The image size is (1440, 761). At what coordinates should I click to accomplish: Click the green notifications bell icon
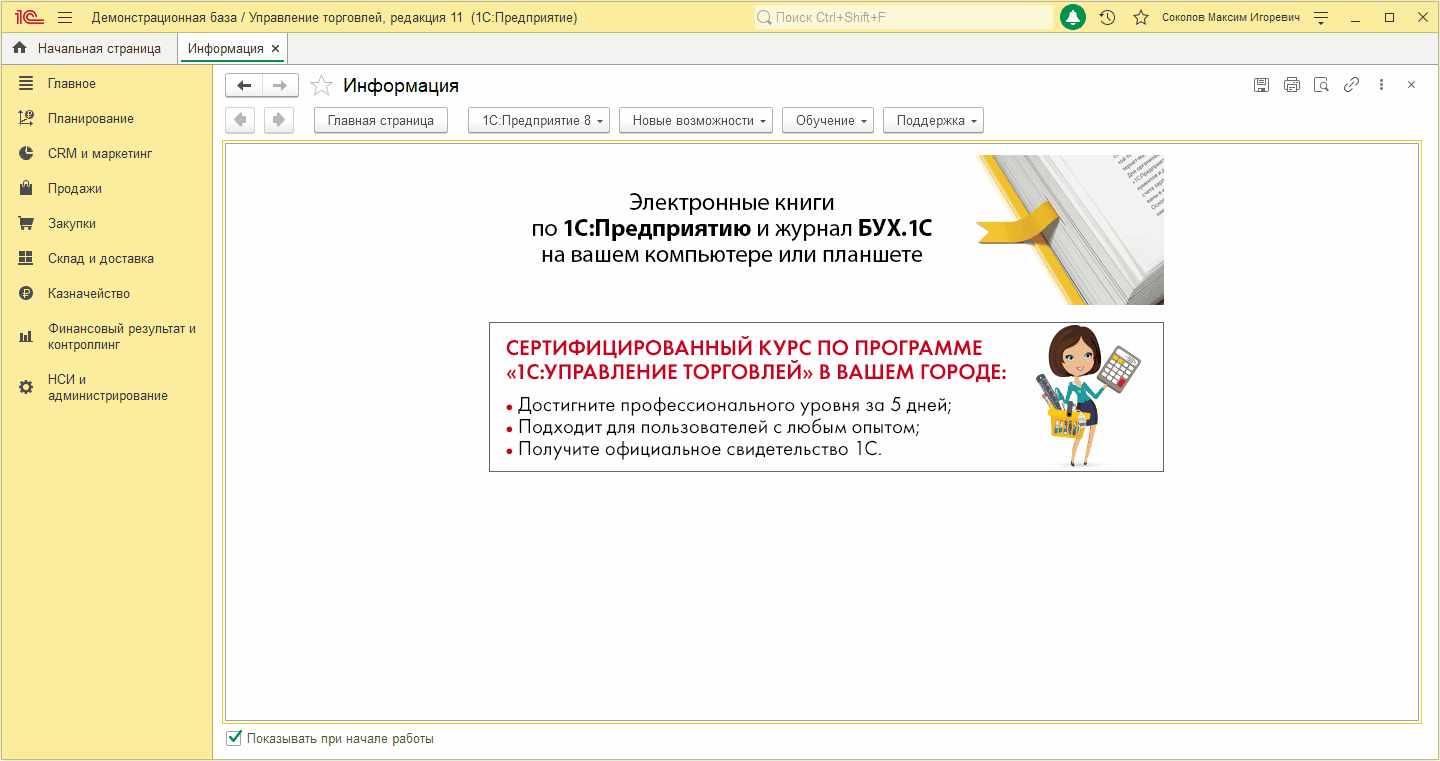(1073, 18)
